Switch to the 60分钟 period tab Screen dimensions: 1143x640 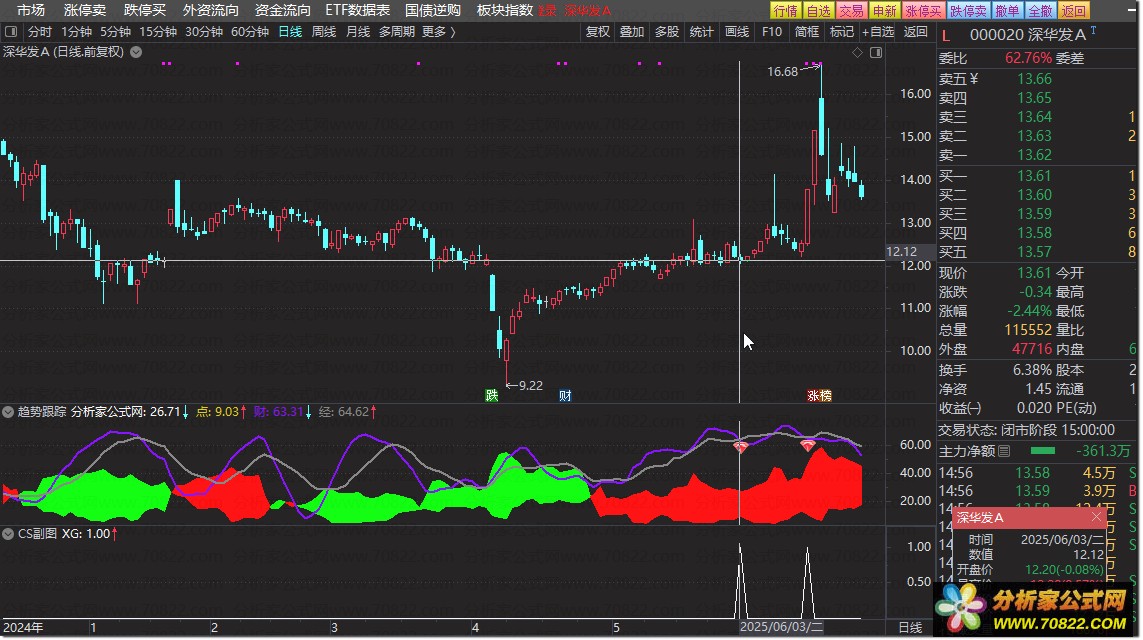click(x=249, y=32)
